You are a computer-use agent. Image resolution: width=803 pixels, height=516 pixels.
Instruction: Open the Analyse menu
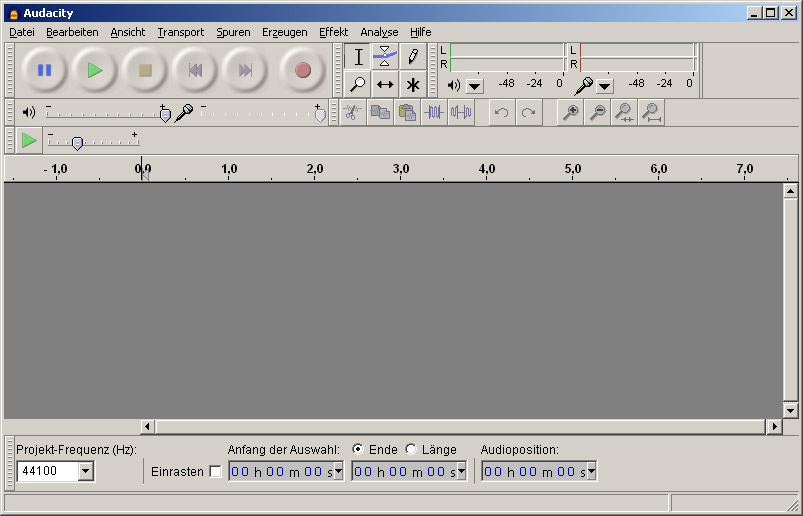click(379, 32)
